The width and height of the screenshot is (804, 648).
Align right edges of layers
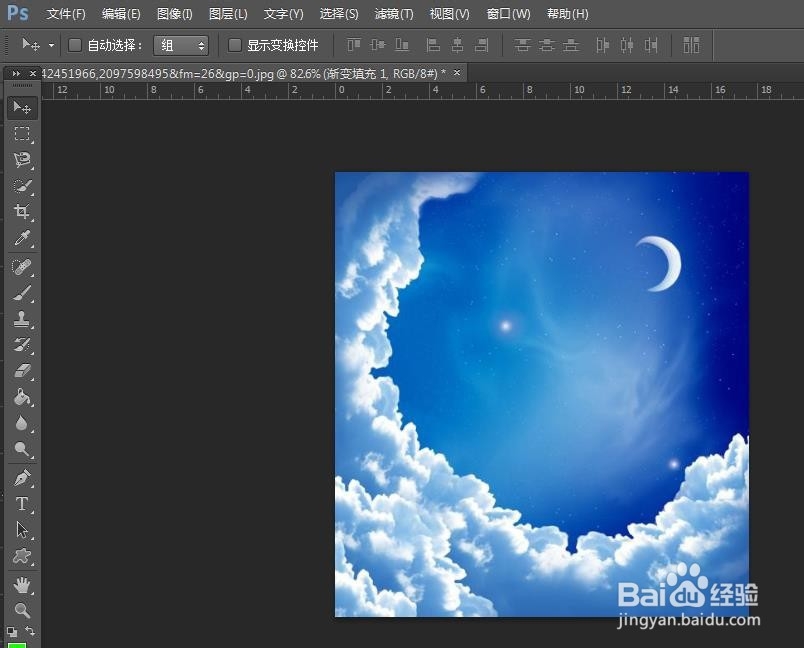(481, 45)
